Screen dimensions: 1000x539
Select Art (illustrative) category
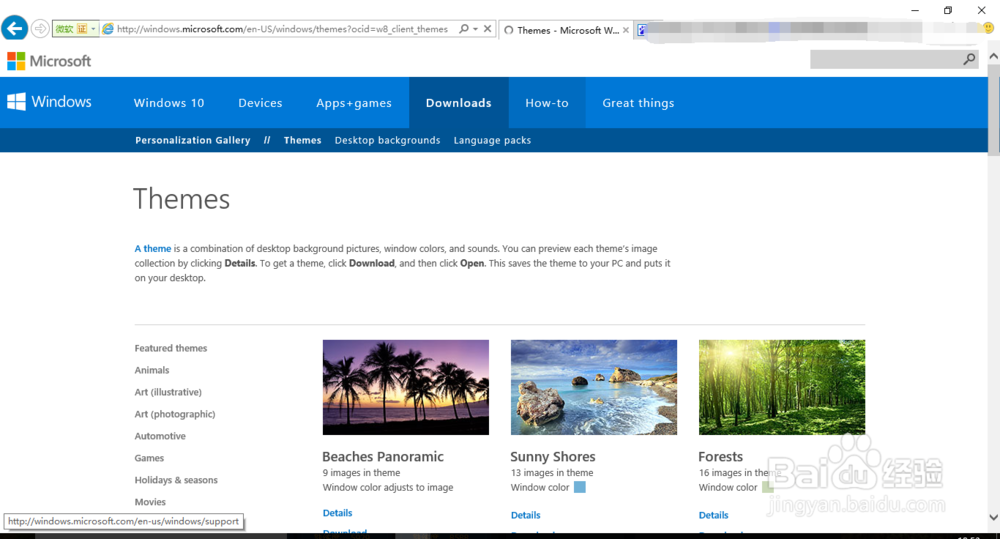(x=168, y=392)
